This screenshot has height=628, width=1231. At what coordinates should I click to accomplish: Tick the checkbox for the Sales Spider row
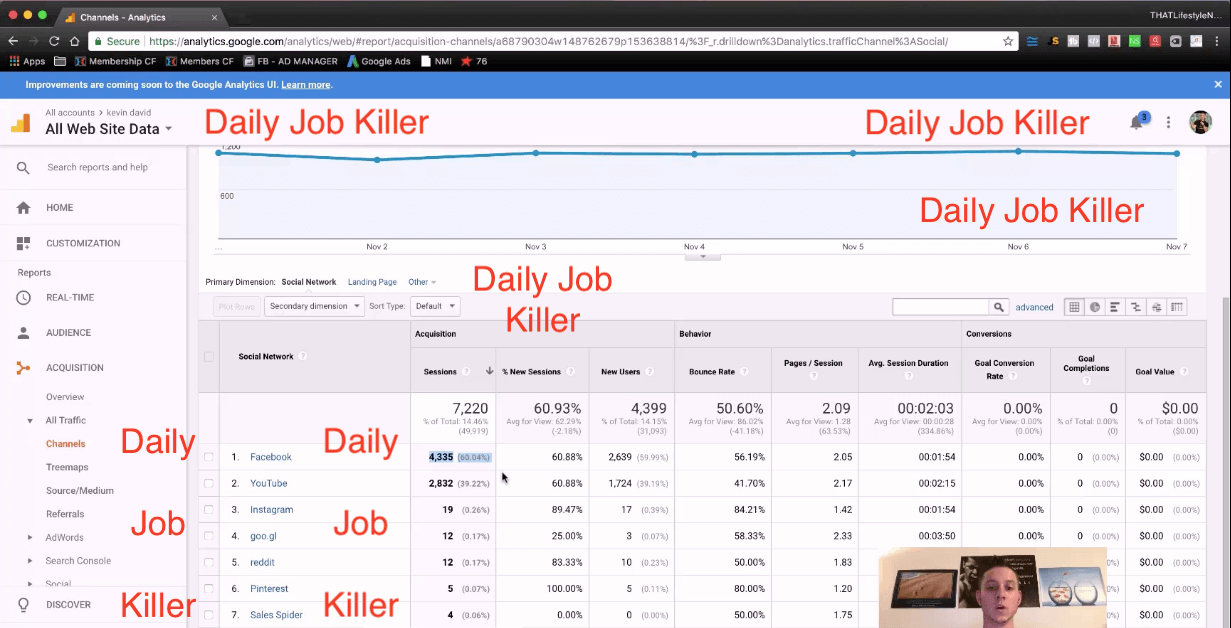tap(209, 615)
